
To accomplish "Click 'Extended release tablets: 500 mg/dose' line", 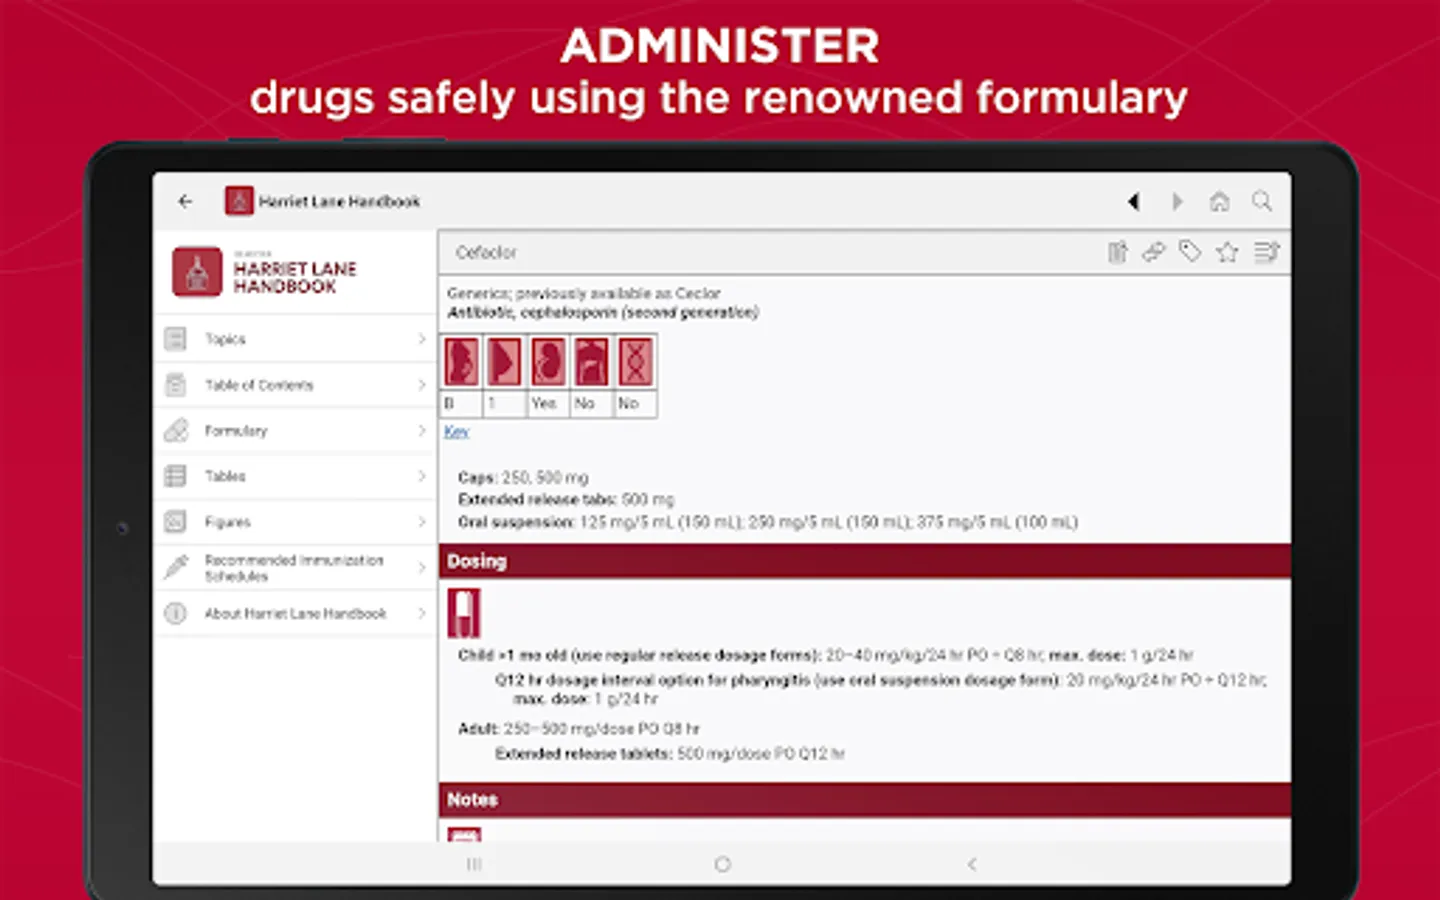I will pos(670,754).
